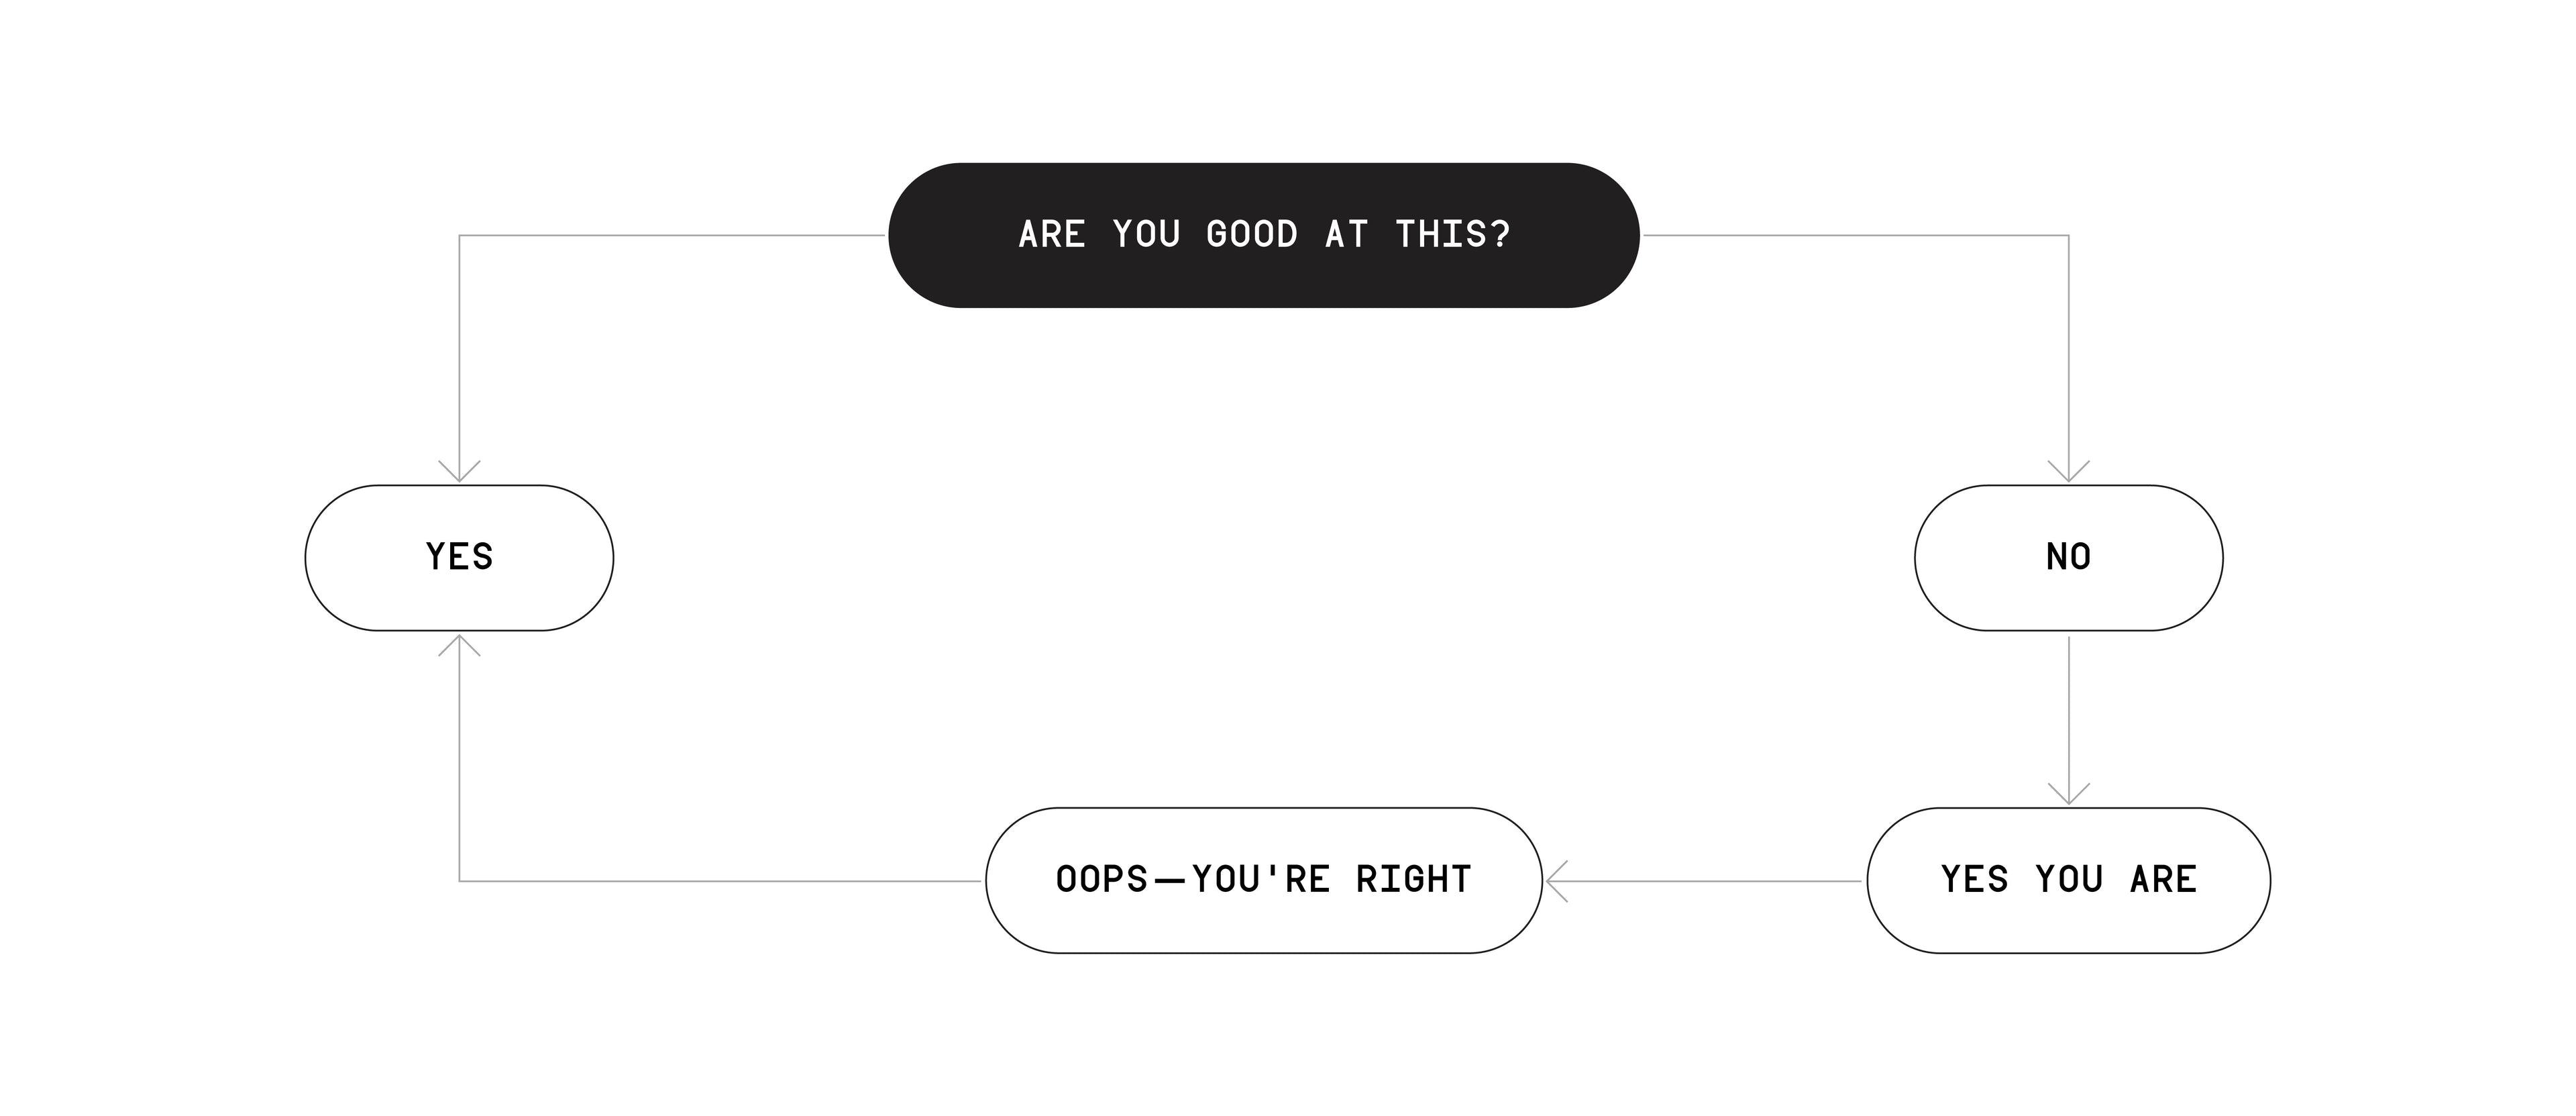Click the top-right corner of the connector line
Image resolution: width=2576 pixels, height=1116 pixels.
point(2068,236)
